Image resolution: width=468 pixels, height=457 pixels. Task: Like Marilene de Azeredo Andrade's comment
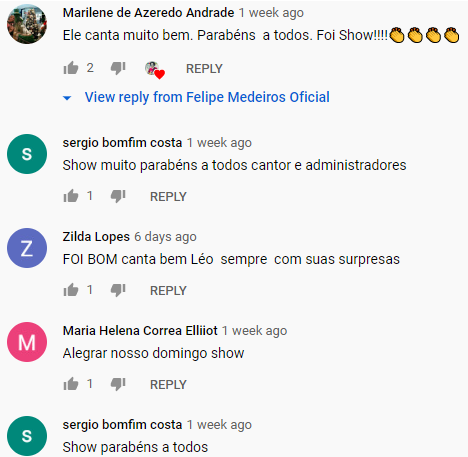click(71, 68)
